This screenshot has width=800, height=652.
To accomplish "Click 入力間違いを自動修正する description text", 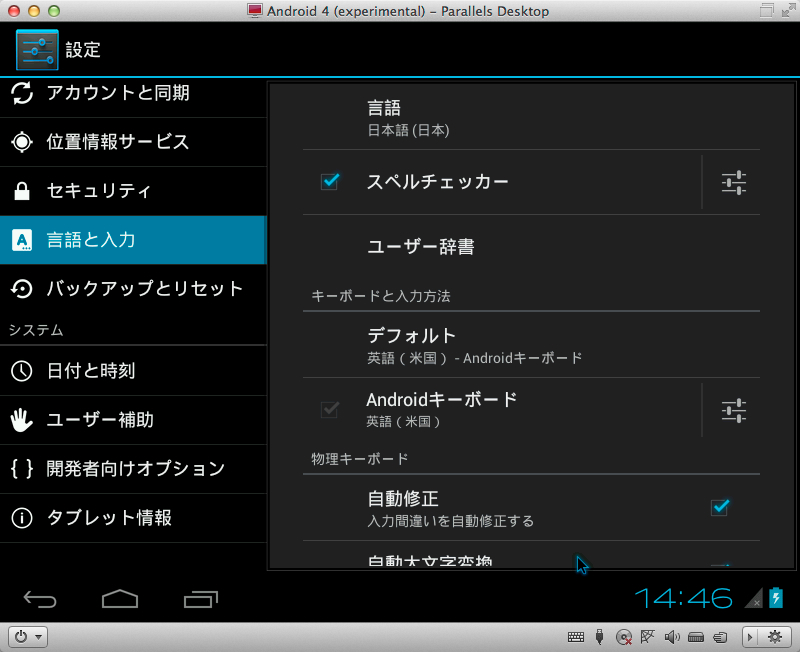I will pos(451,521).
